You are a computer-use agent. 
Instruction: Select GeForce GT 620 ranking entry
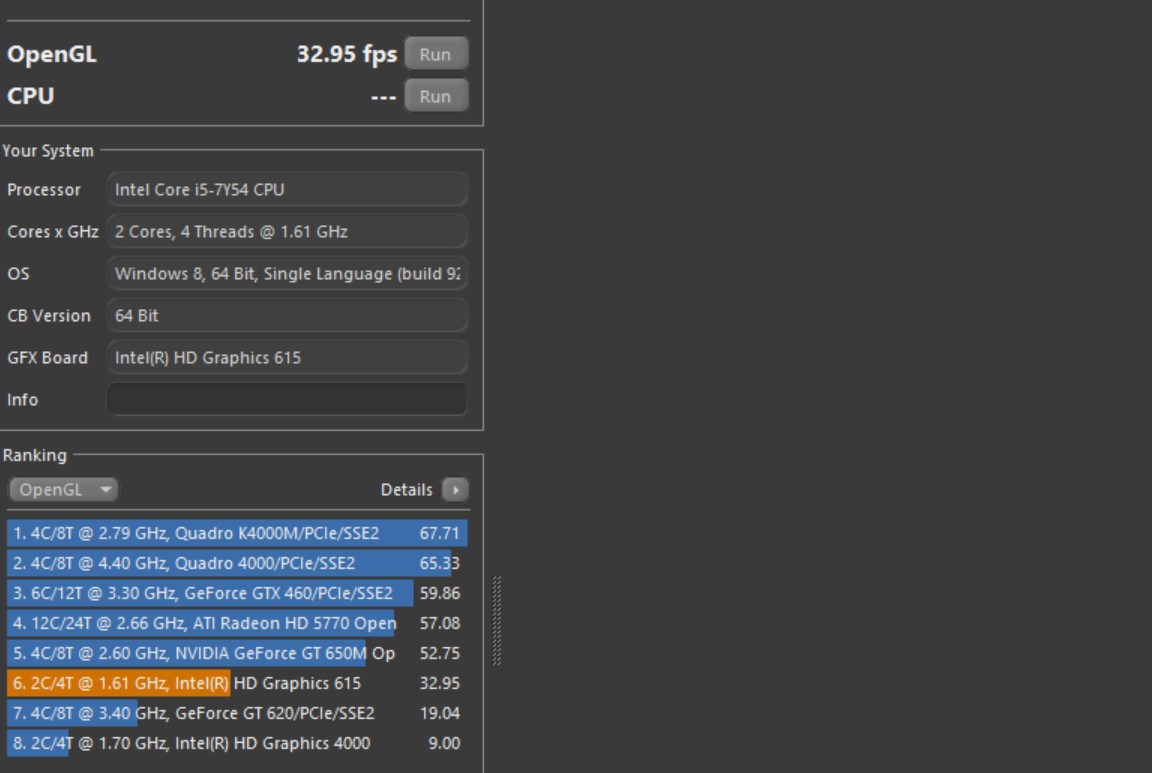click(x=237, y=713)
